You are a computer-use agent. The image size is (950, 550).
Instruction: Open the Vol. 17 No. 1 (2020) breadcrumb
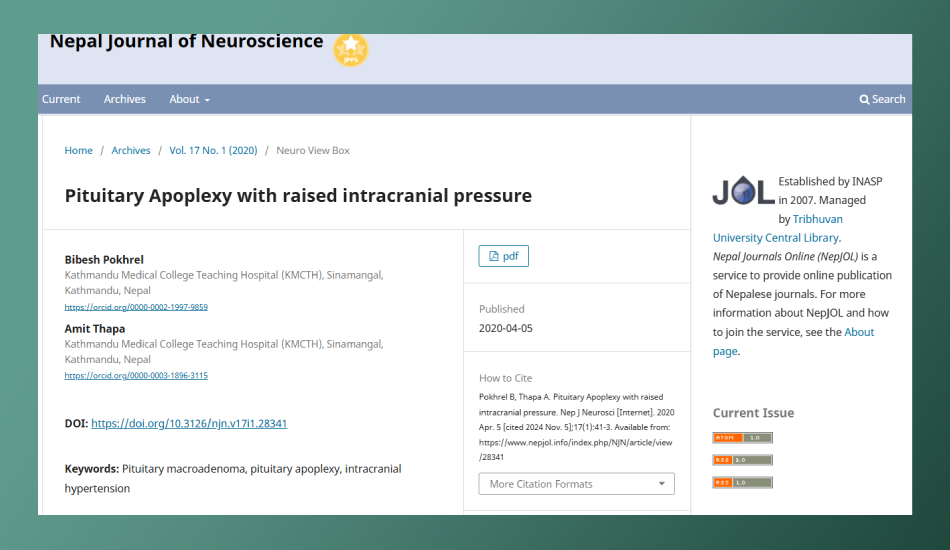coord(213,150)
